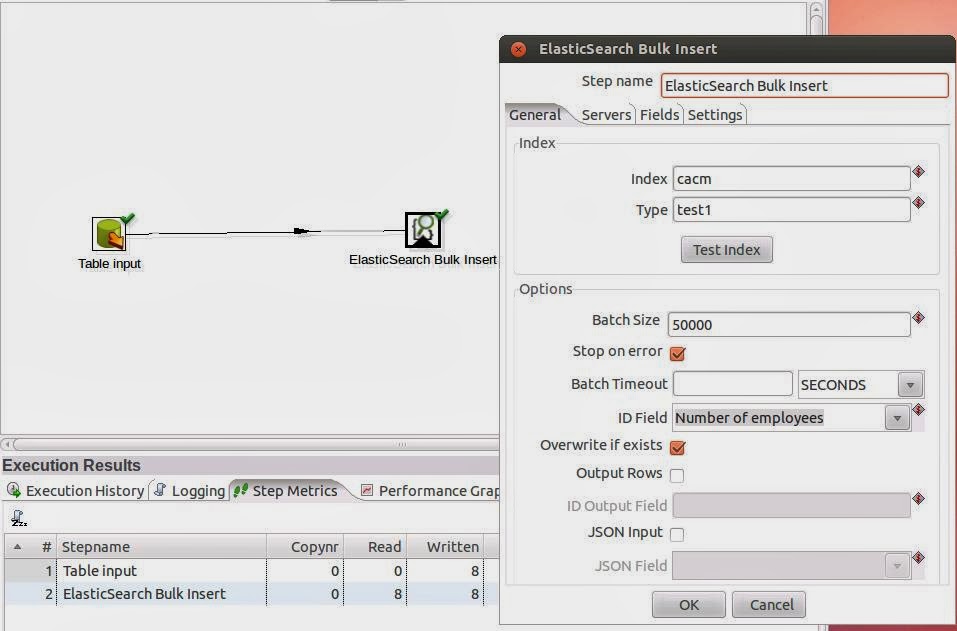Click the variable diamond beside ID Field dropdown
This screenshot has height=631, width=957.
916,410
